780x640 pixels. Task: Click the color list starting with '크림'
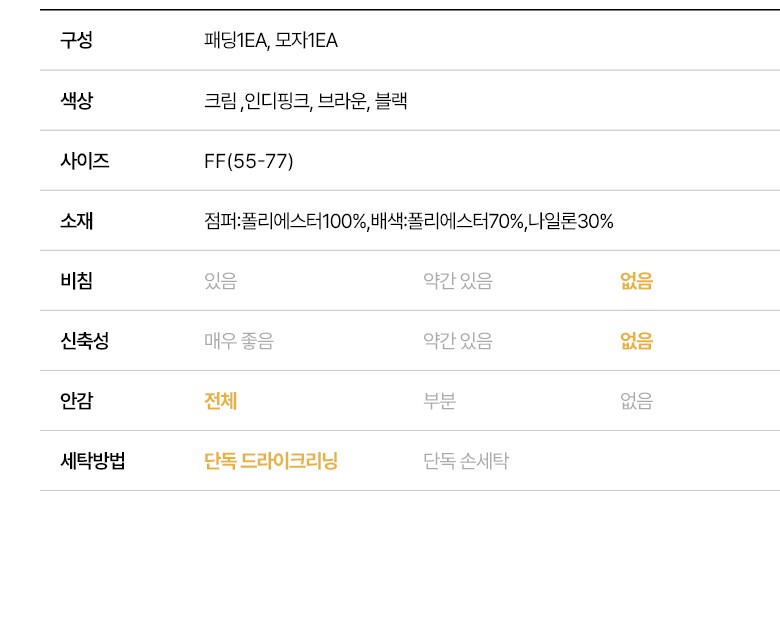(305, 101)
